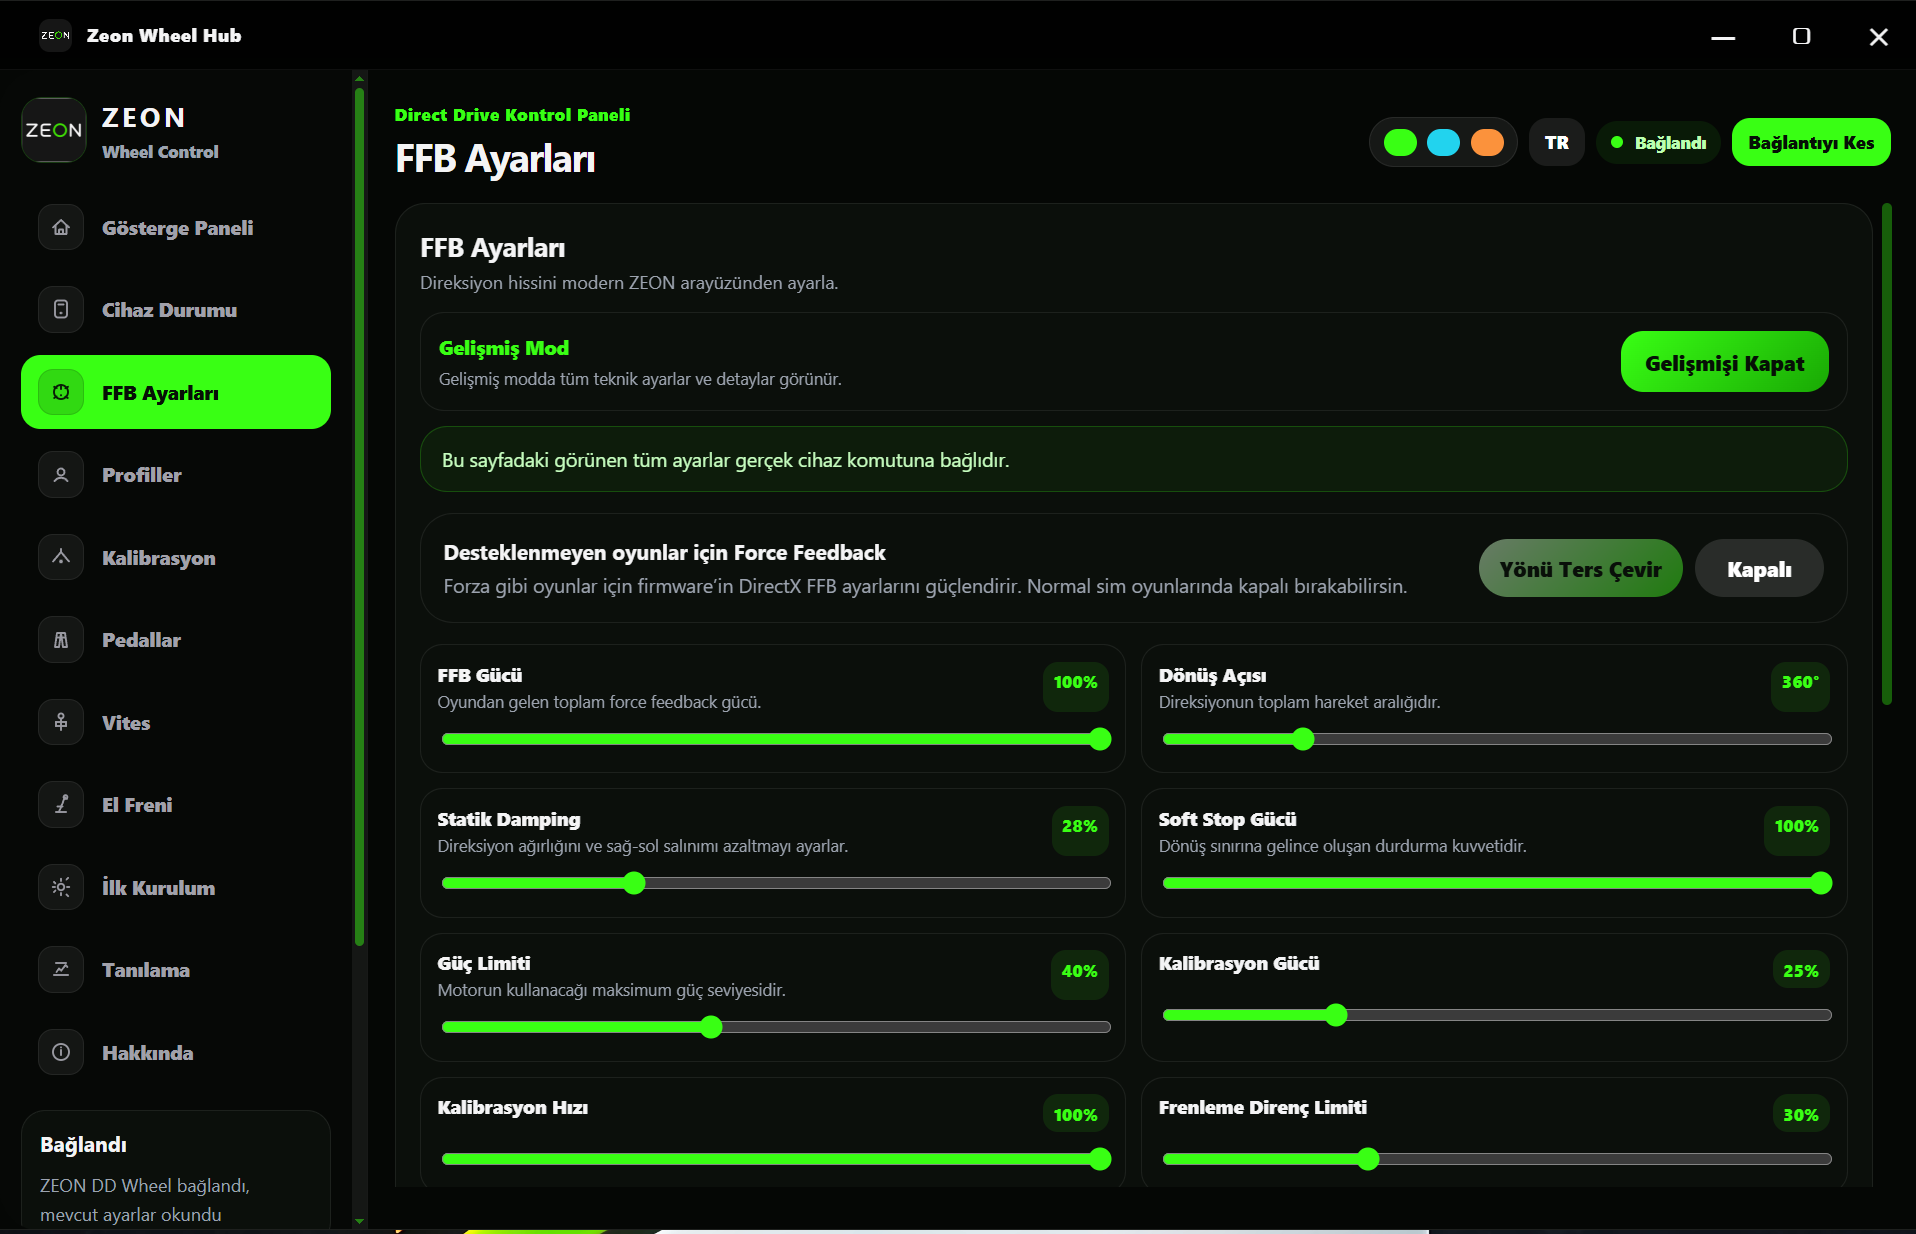Click the İlk Kurulum setup icon
This screenshot has height=1234, width=1916.
61,887
